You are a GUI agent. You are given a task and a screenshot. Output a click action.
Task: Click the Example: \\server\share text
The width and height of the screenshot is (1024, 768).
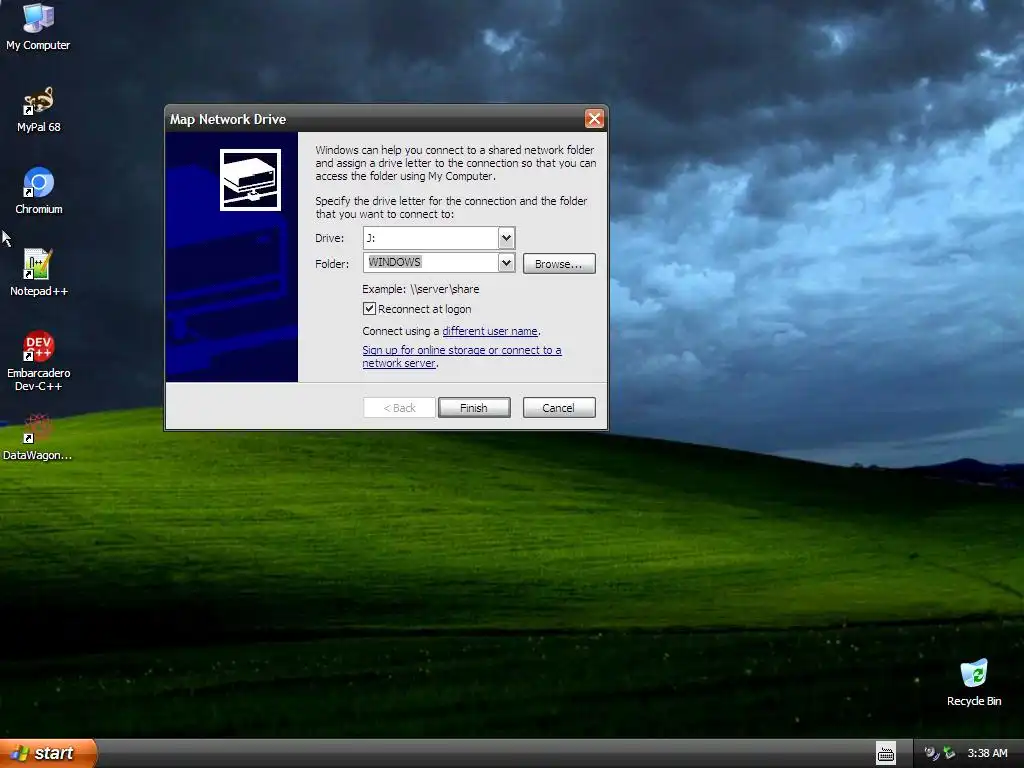[x=421, y=289]
